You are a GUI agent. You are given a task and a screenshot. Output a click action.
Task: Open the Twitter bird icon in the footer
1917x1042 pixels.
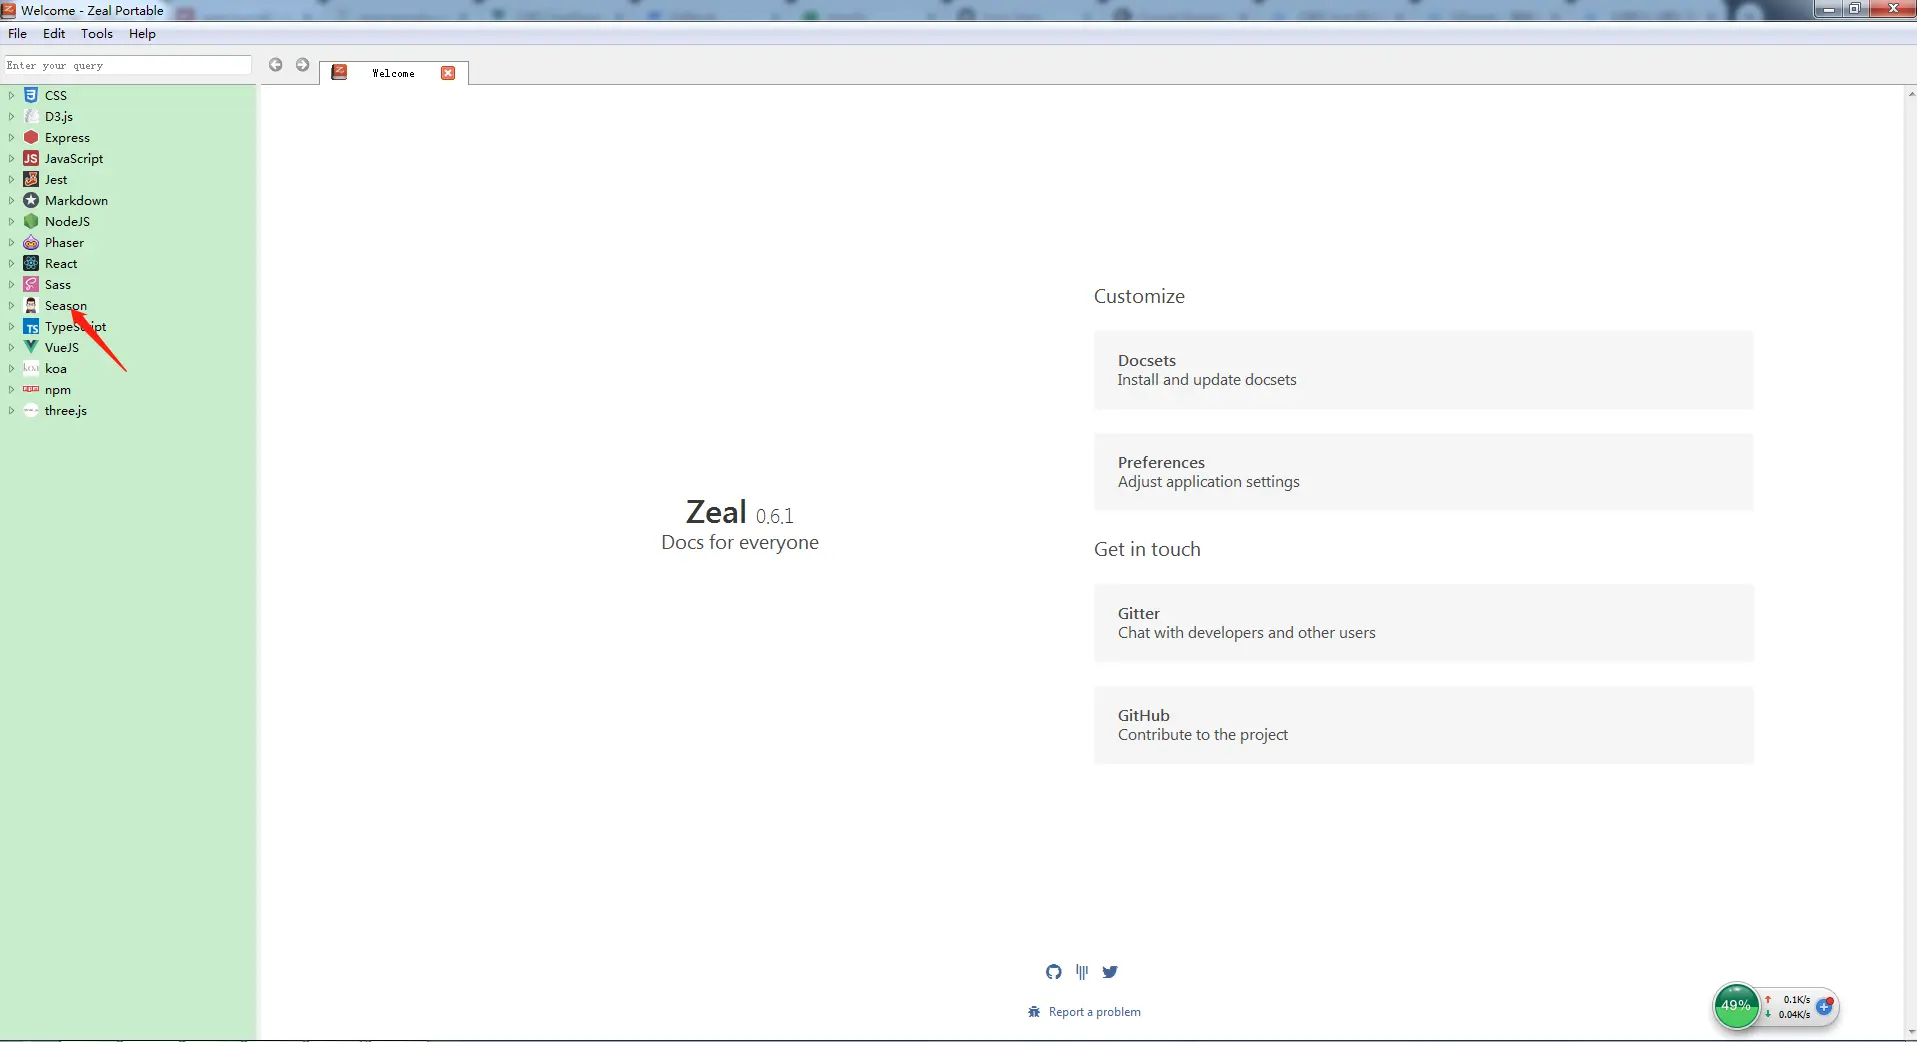pos(1110,972)
